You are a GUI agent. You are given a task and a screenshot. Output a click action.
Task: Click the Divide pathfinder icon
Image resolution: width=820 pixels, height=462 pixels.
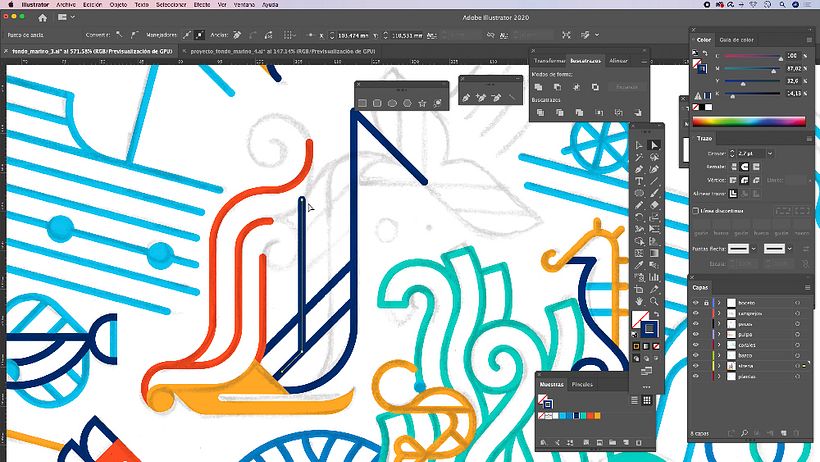540,112
